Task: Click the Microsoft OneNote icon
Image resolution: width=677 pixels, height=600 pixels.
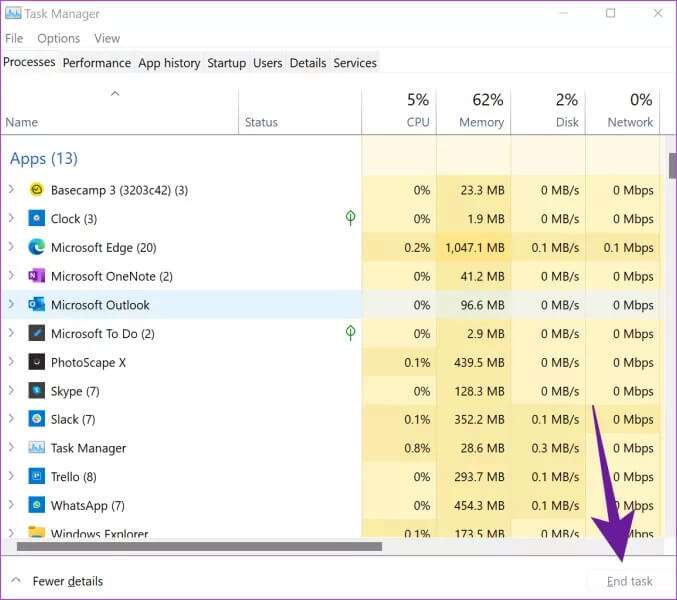Action: (37, 276)
